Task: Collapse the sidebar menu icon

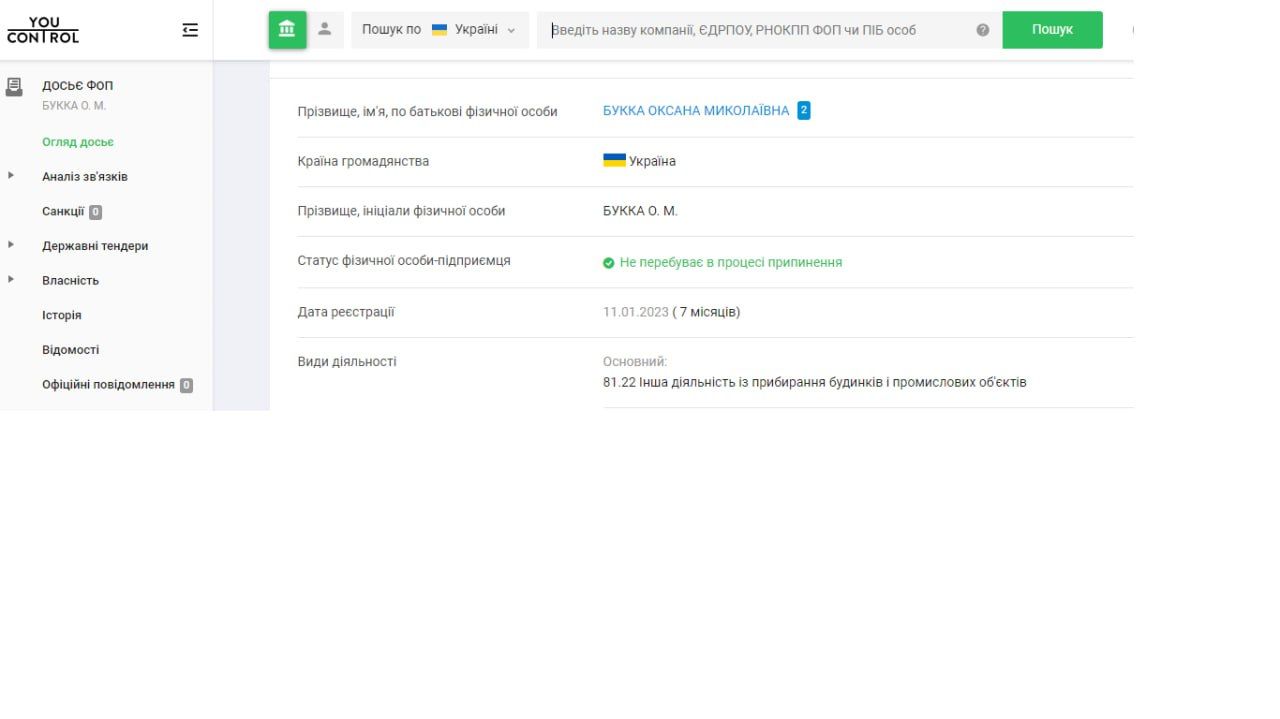Action: [x=190, y=30]
